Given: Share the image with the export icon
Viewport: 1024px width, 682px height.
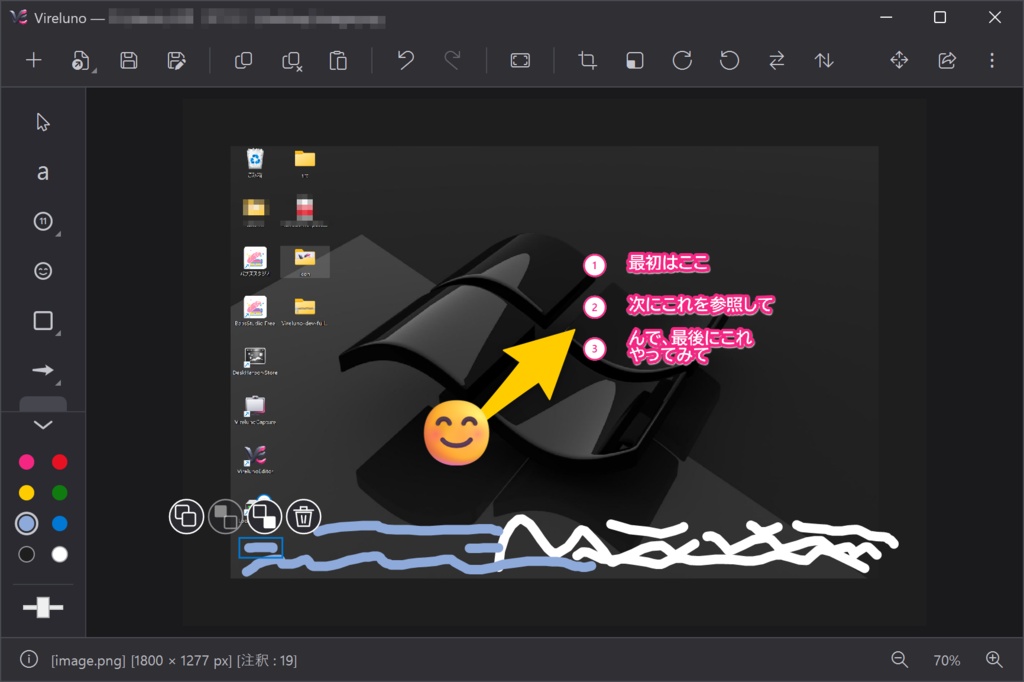Looking at the screenshot, I should tap(947, 61).
